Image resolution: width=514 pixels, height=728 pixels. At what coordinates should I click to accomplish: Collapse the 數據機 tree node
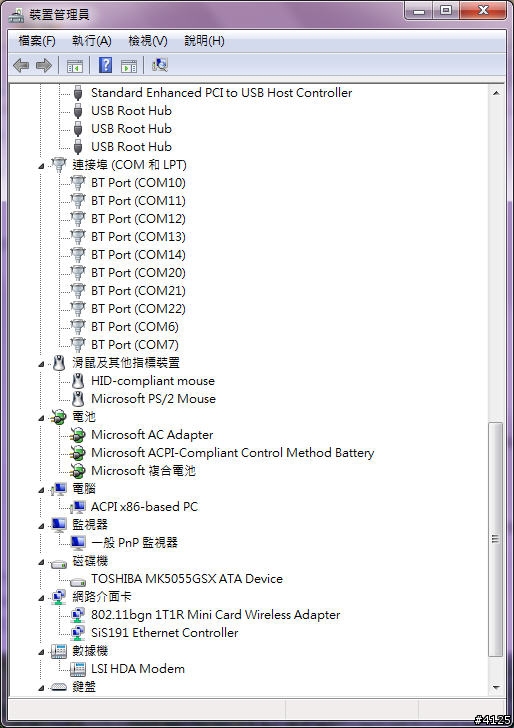pyautogui.click(x=41, y=652)
